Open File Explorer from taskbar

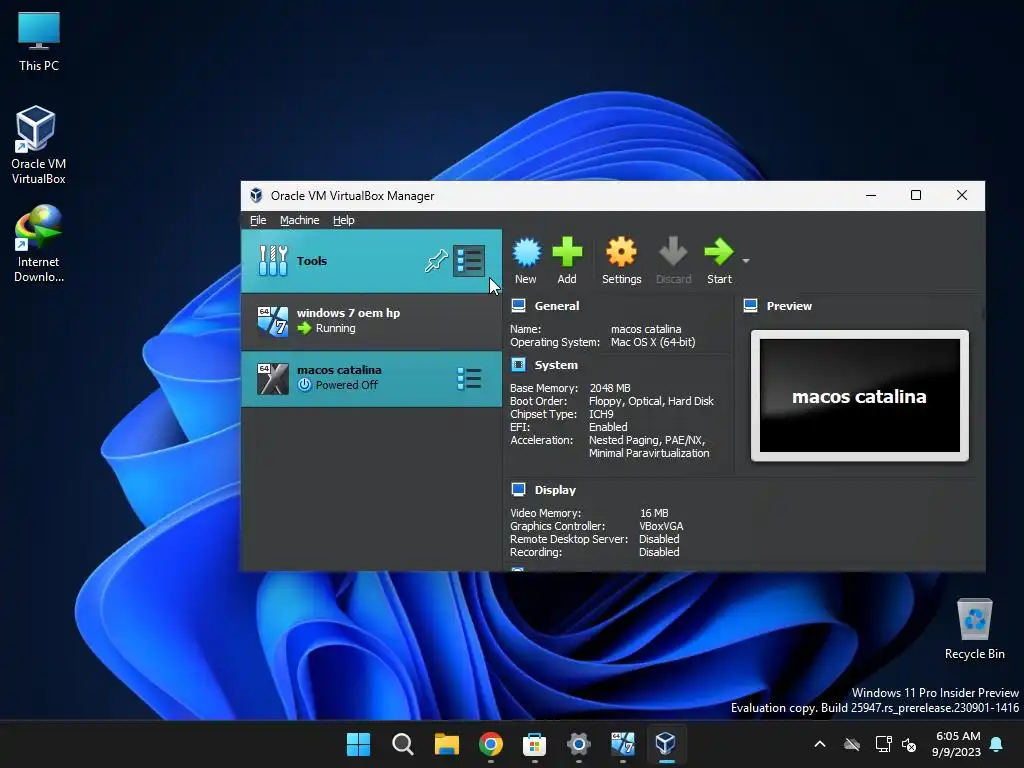(447, 744)
